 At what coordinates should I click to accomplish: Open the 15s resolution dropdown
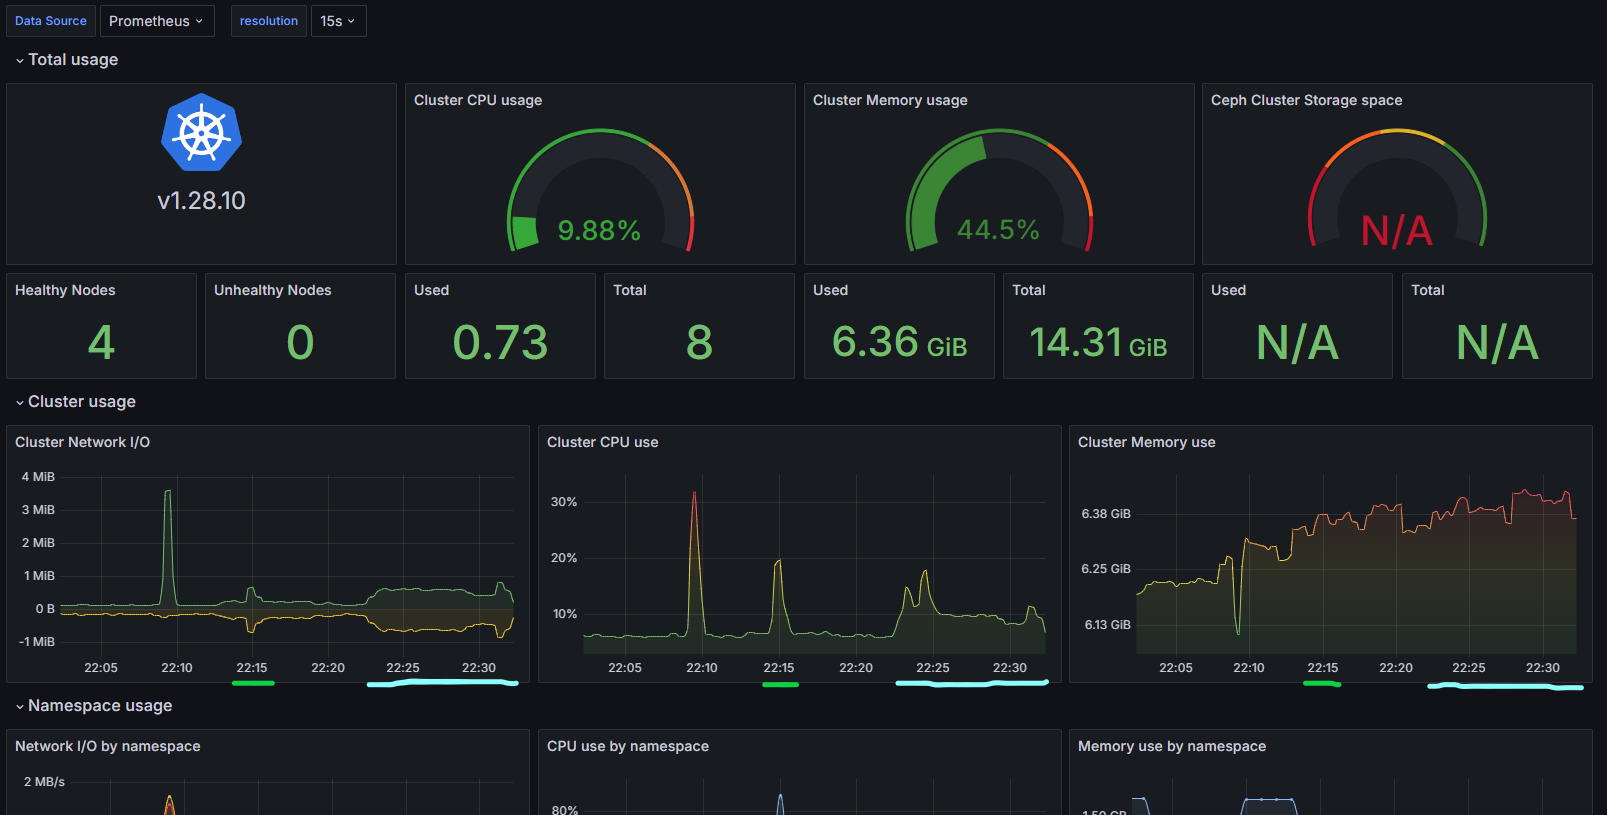tap(338, 21)
